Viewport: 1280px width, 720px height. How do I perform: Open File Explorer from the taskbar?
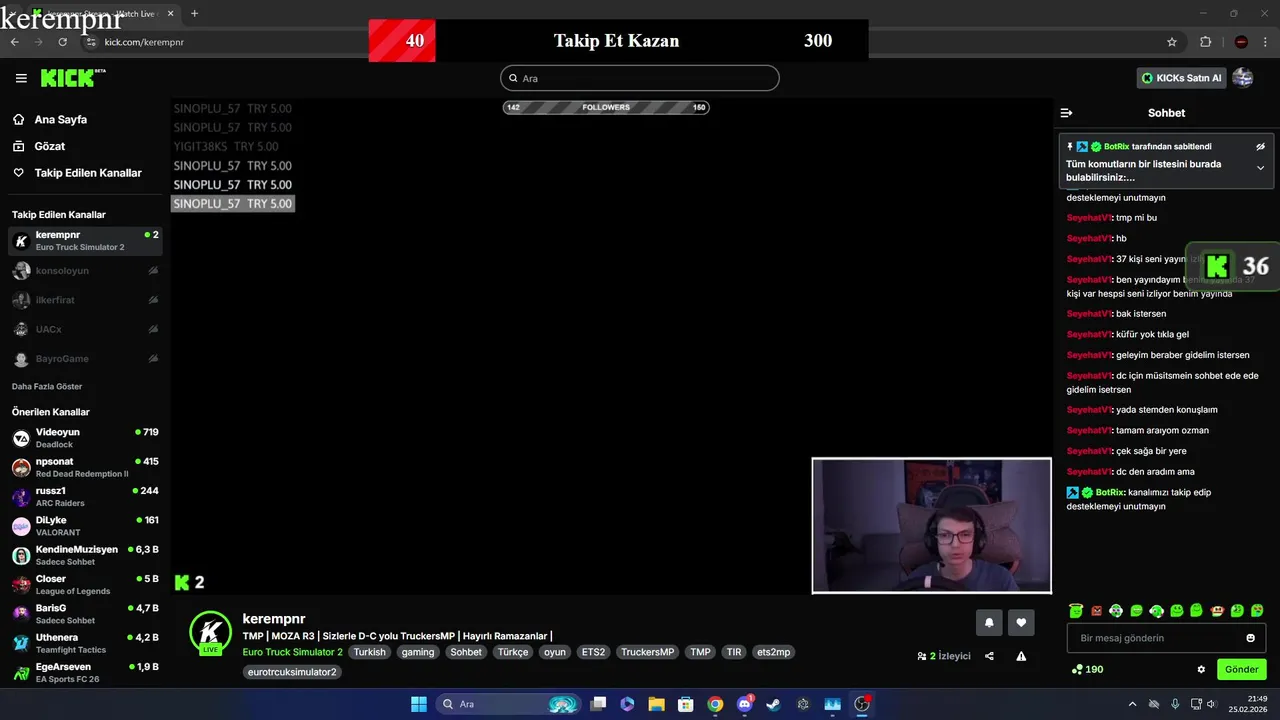[656, 704]
